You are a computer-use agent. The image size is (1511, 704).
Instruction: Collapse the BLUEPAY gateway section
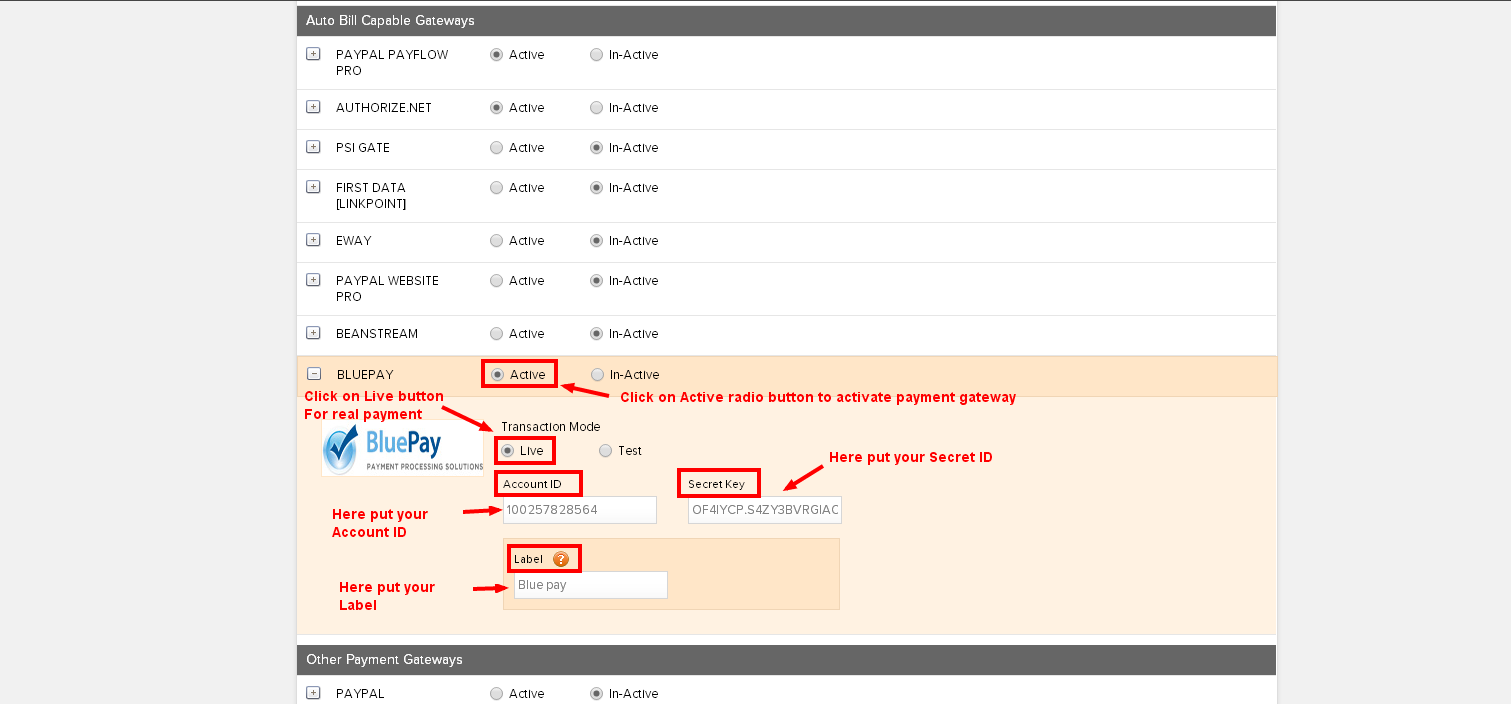314,374
